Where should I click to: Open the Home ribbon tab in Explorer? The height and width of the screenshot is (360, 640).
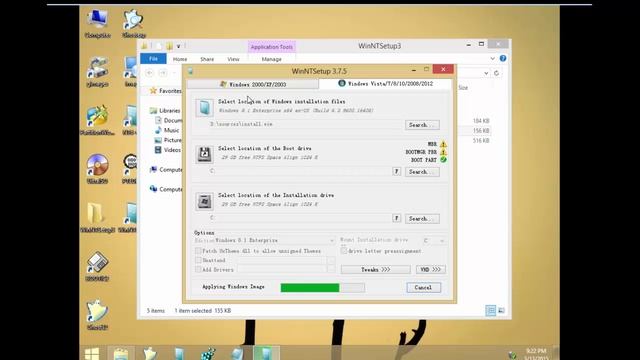click(180, 59)
